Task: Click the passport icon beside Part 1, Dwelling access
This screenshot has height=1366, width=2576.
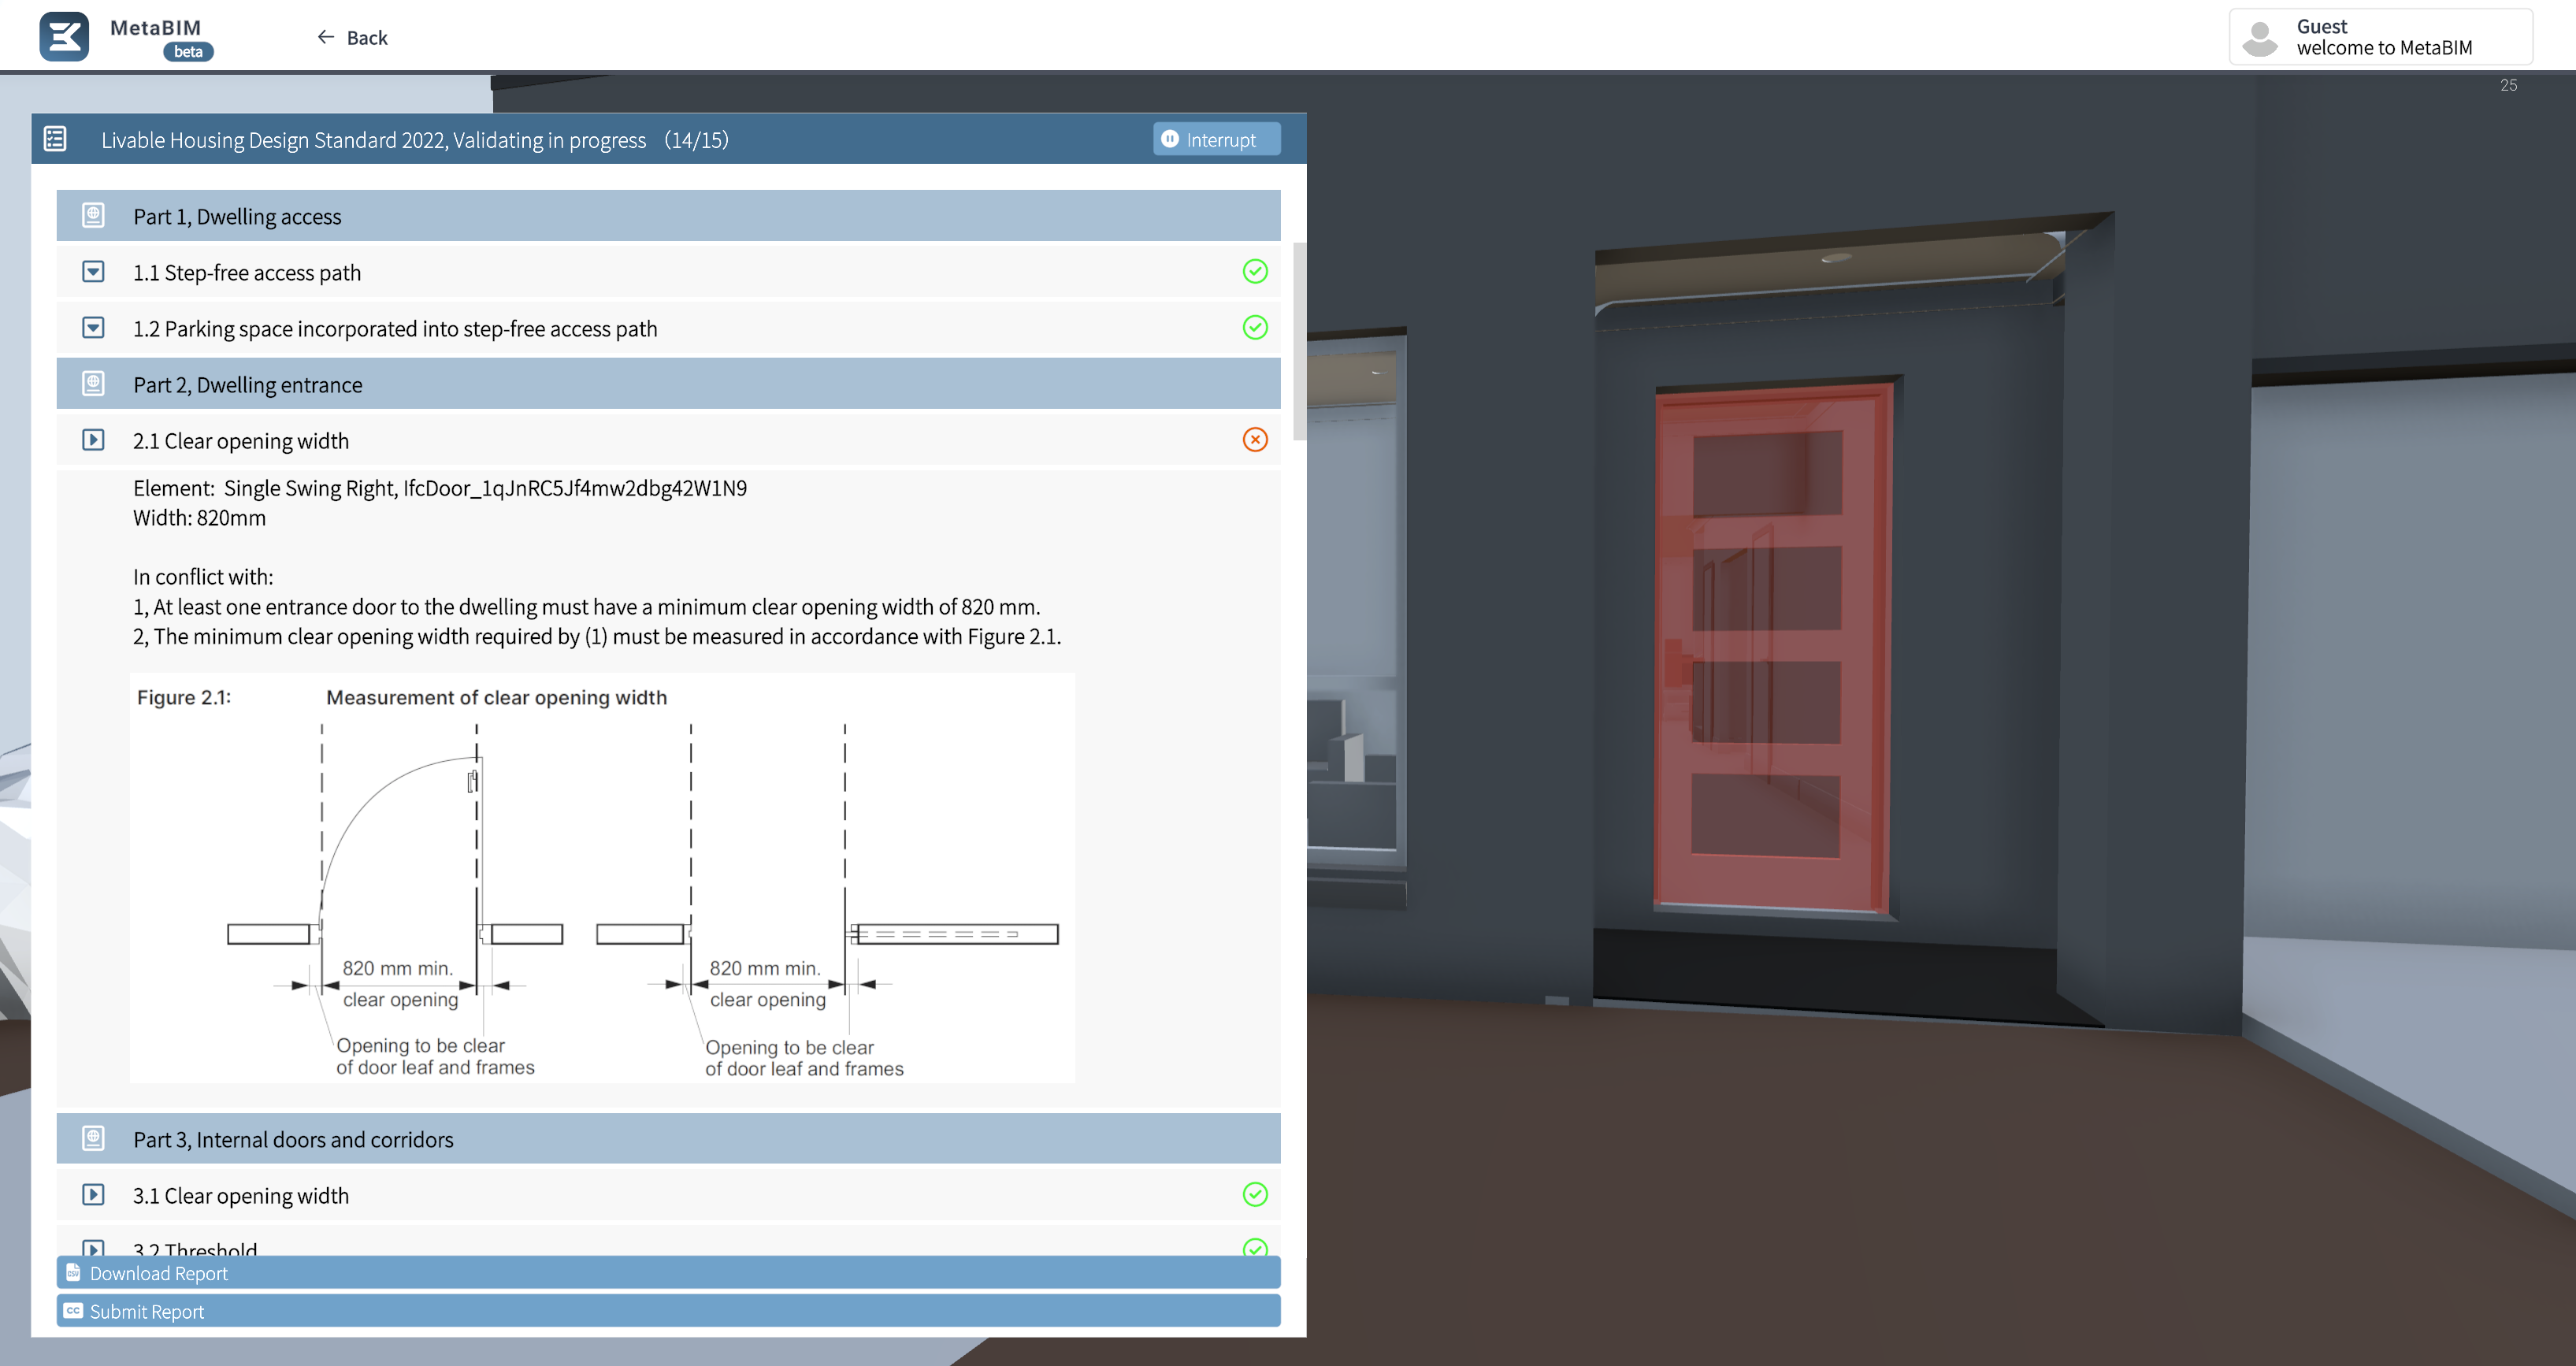Action: (x=93, y=214)
